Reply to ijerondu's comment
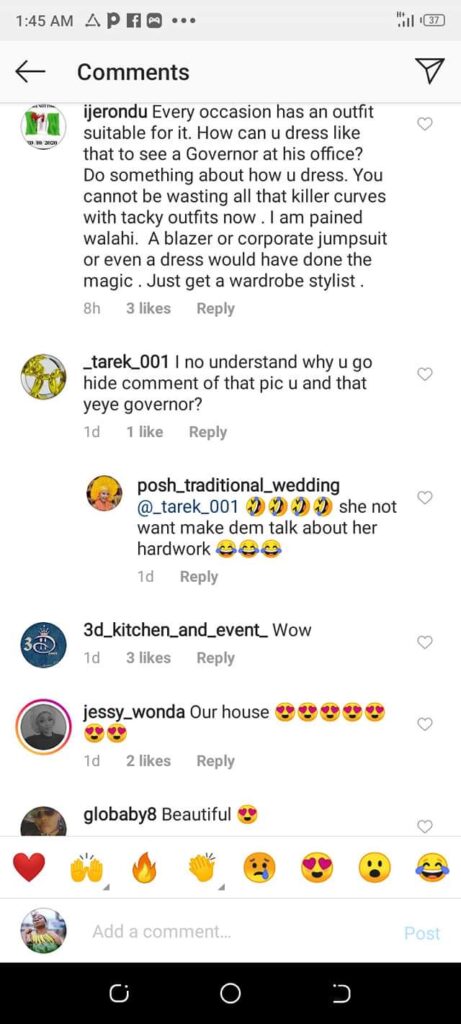 215,308
